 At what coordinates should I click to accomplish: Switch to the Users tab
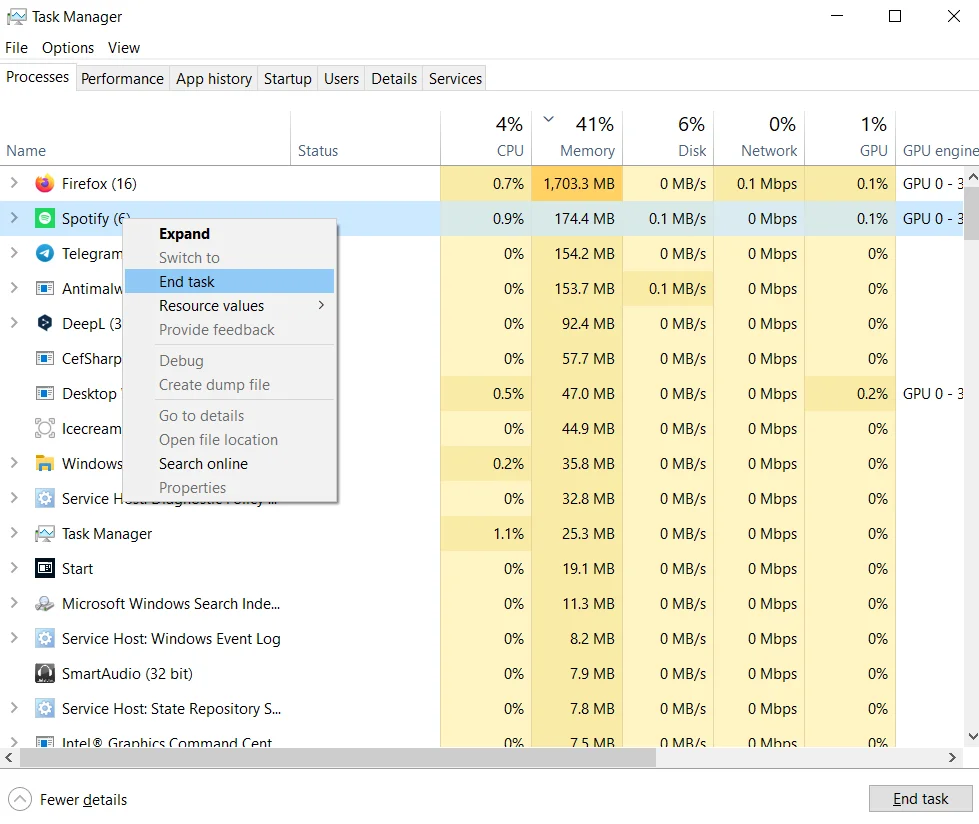342,79
